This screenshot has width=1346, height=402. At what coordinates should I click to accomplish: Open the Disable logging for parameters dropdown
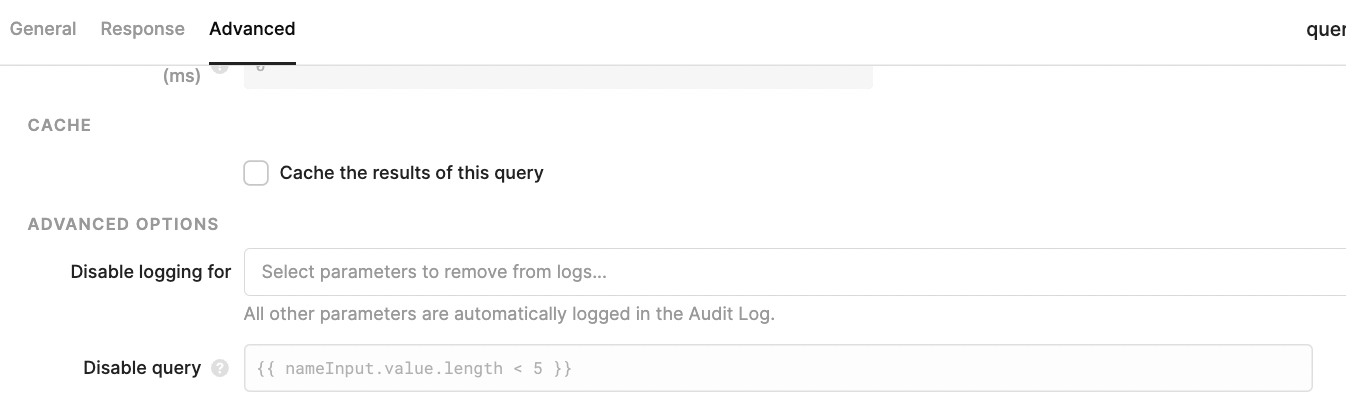pyautogui.click(x=795, y=272)
